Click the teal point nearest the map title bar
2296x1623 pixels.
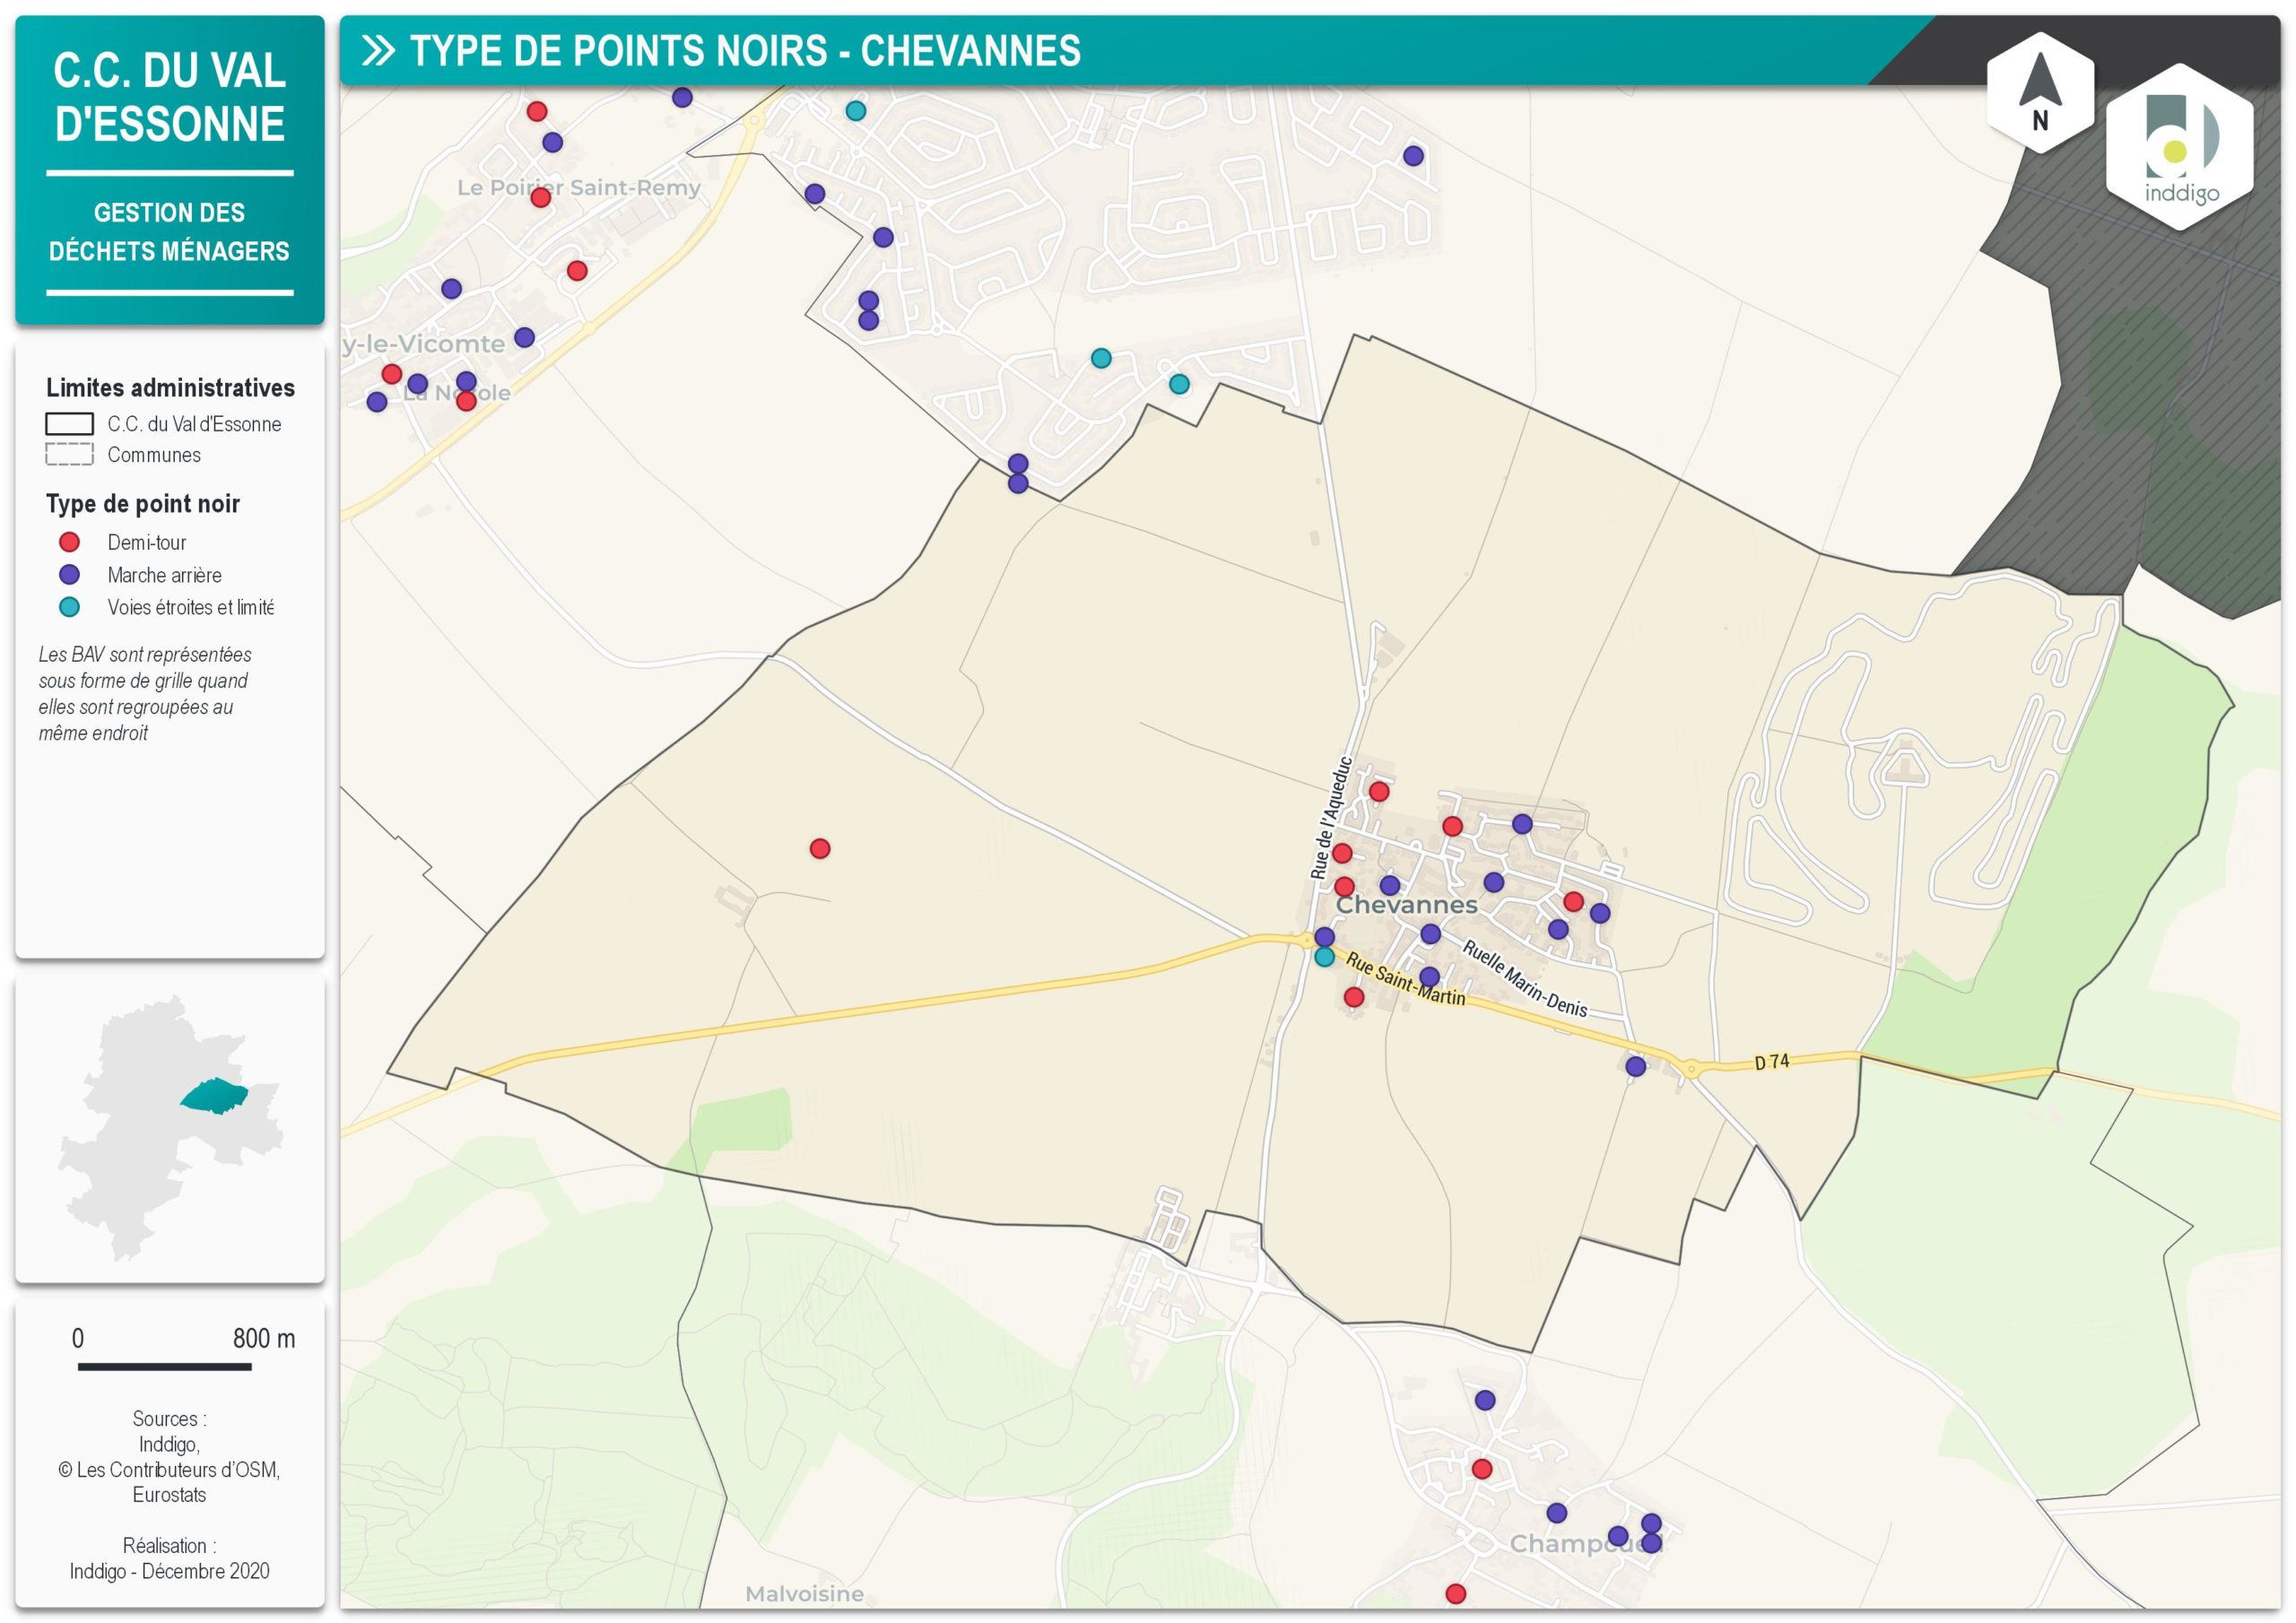tap(856, 110)
